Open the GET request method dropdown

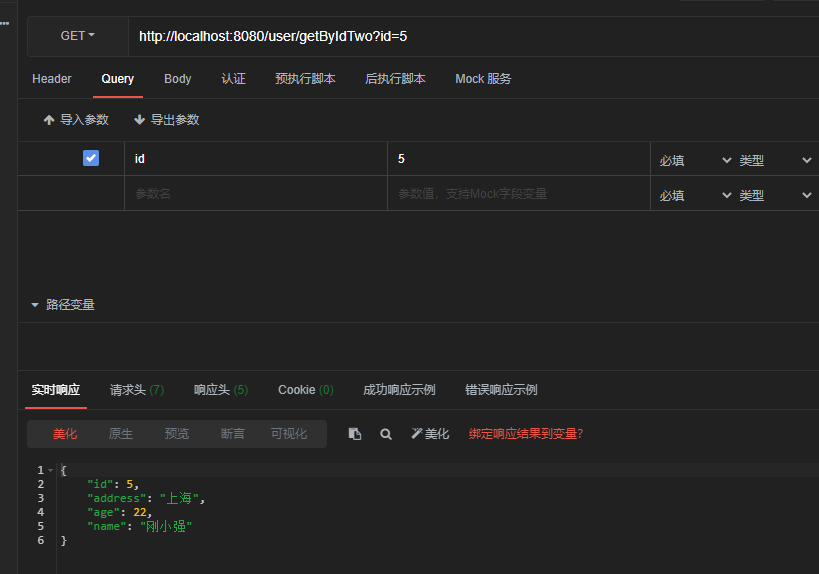(78, 36)
